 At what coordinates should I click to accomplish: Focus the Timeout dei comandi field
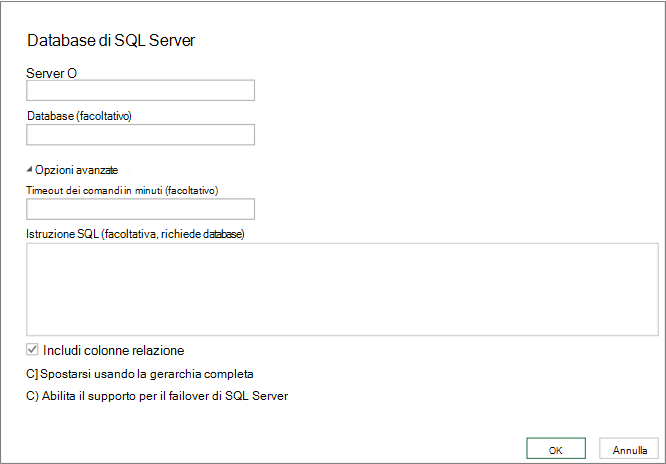(x=141, y=209)
